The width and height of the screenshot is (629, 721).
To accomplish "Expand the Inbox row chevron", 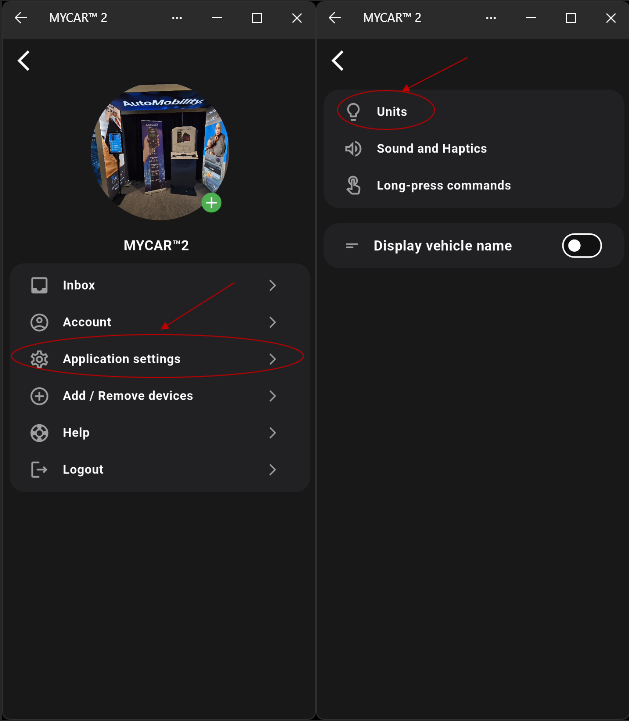I will (x=273, y=285).
